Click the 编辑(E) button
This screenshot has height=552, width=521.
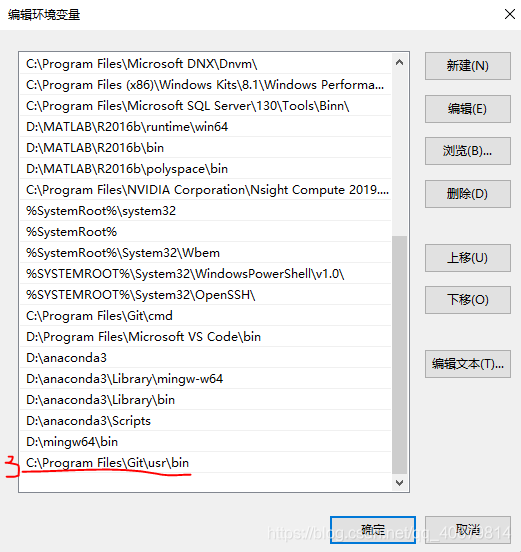[467, 109]
